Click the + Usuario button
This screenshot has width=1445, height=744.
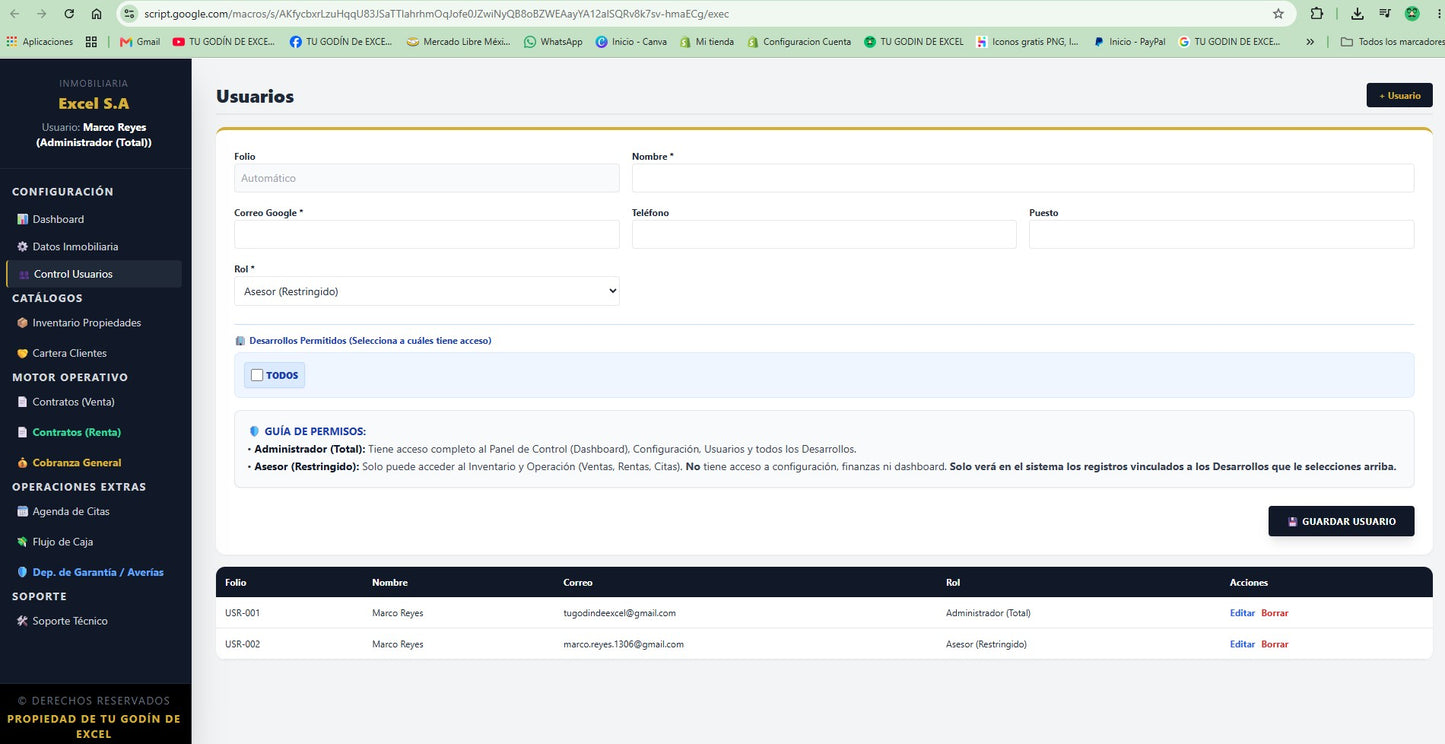(1399, 95)
